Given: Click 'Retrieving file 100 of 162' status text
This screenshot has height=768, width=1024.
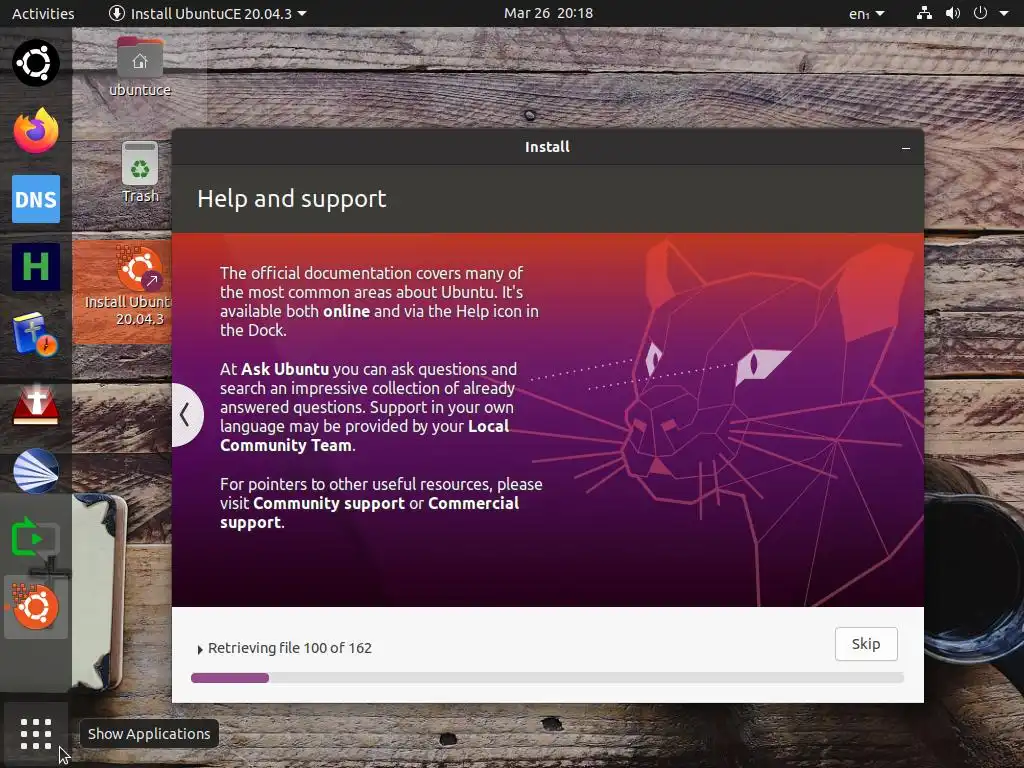Looking at the screenshot, I should tap(290, 648).
